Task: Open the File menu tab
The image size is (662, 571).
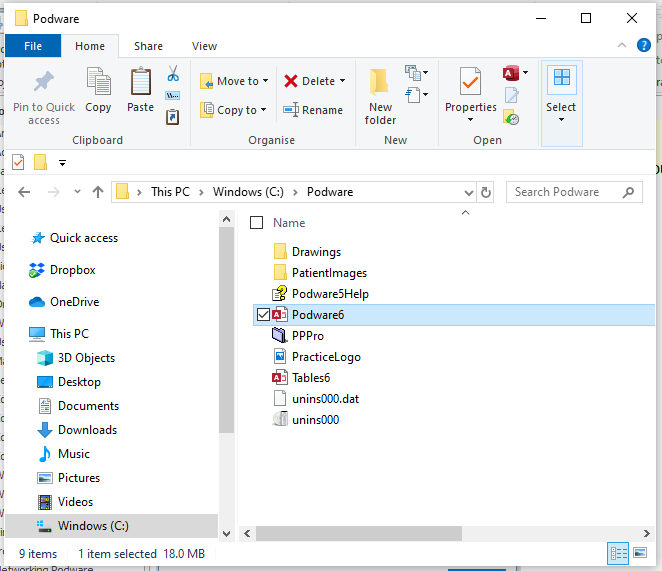Action: [x=33, y=46]
